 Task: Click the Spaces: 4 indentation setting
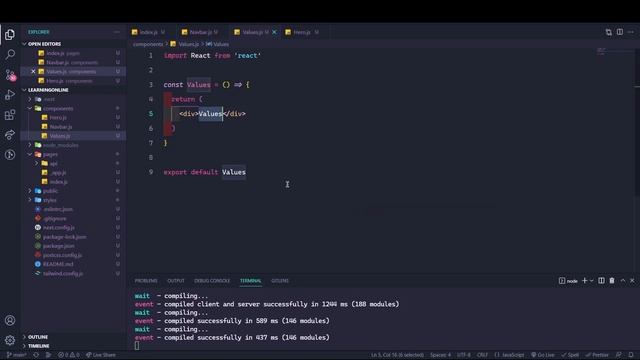click(440, 355)
